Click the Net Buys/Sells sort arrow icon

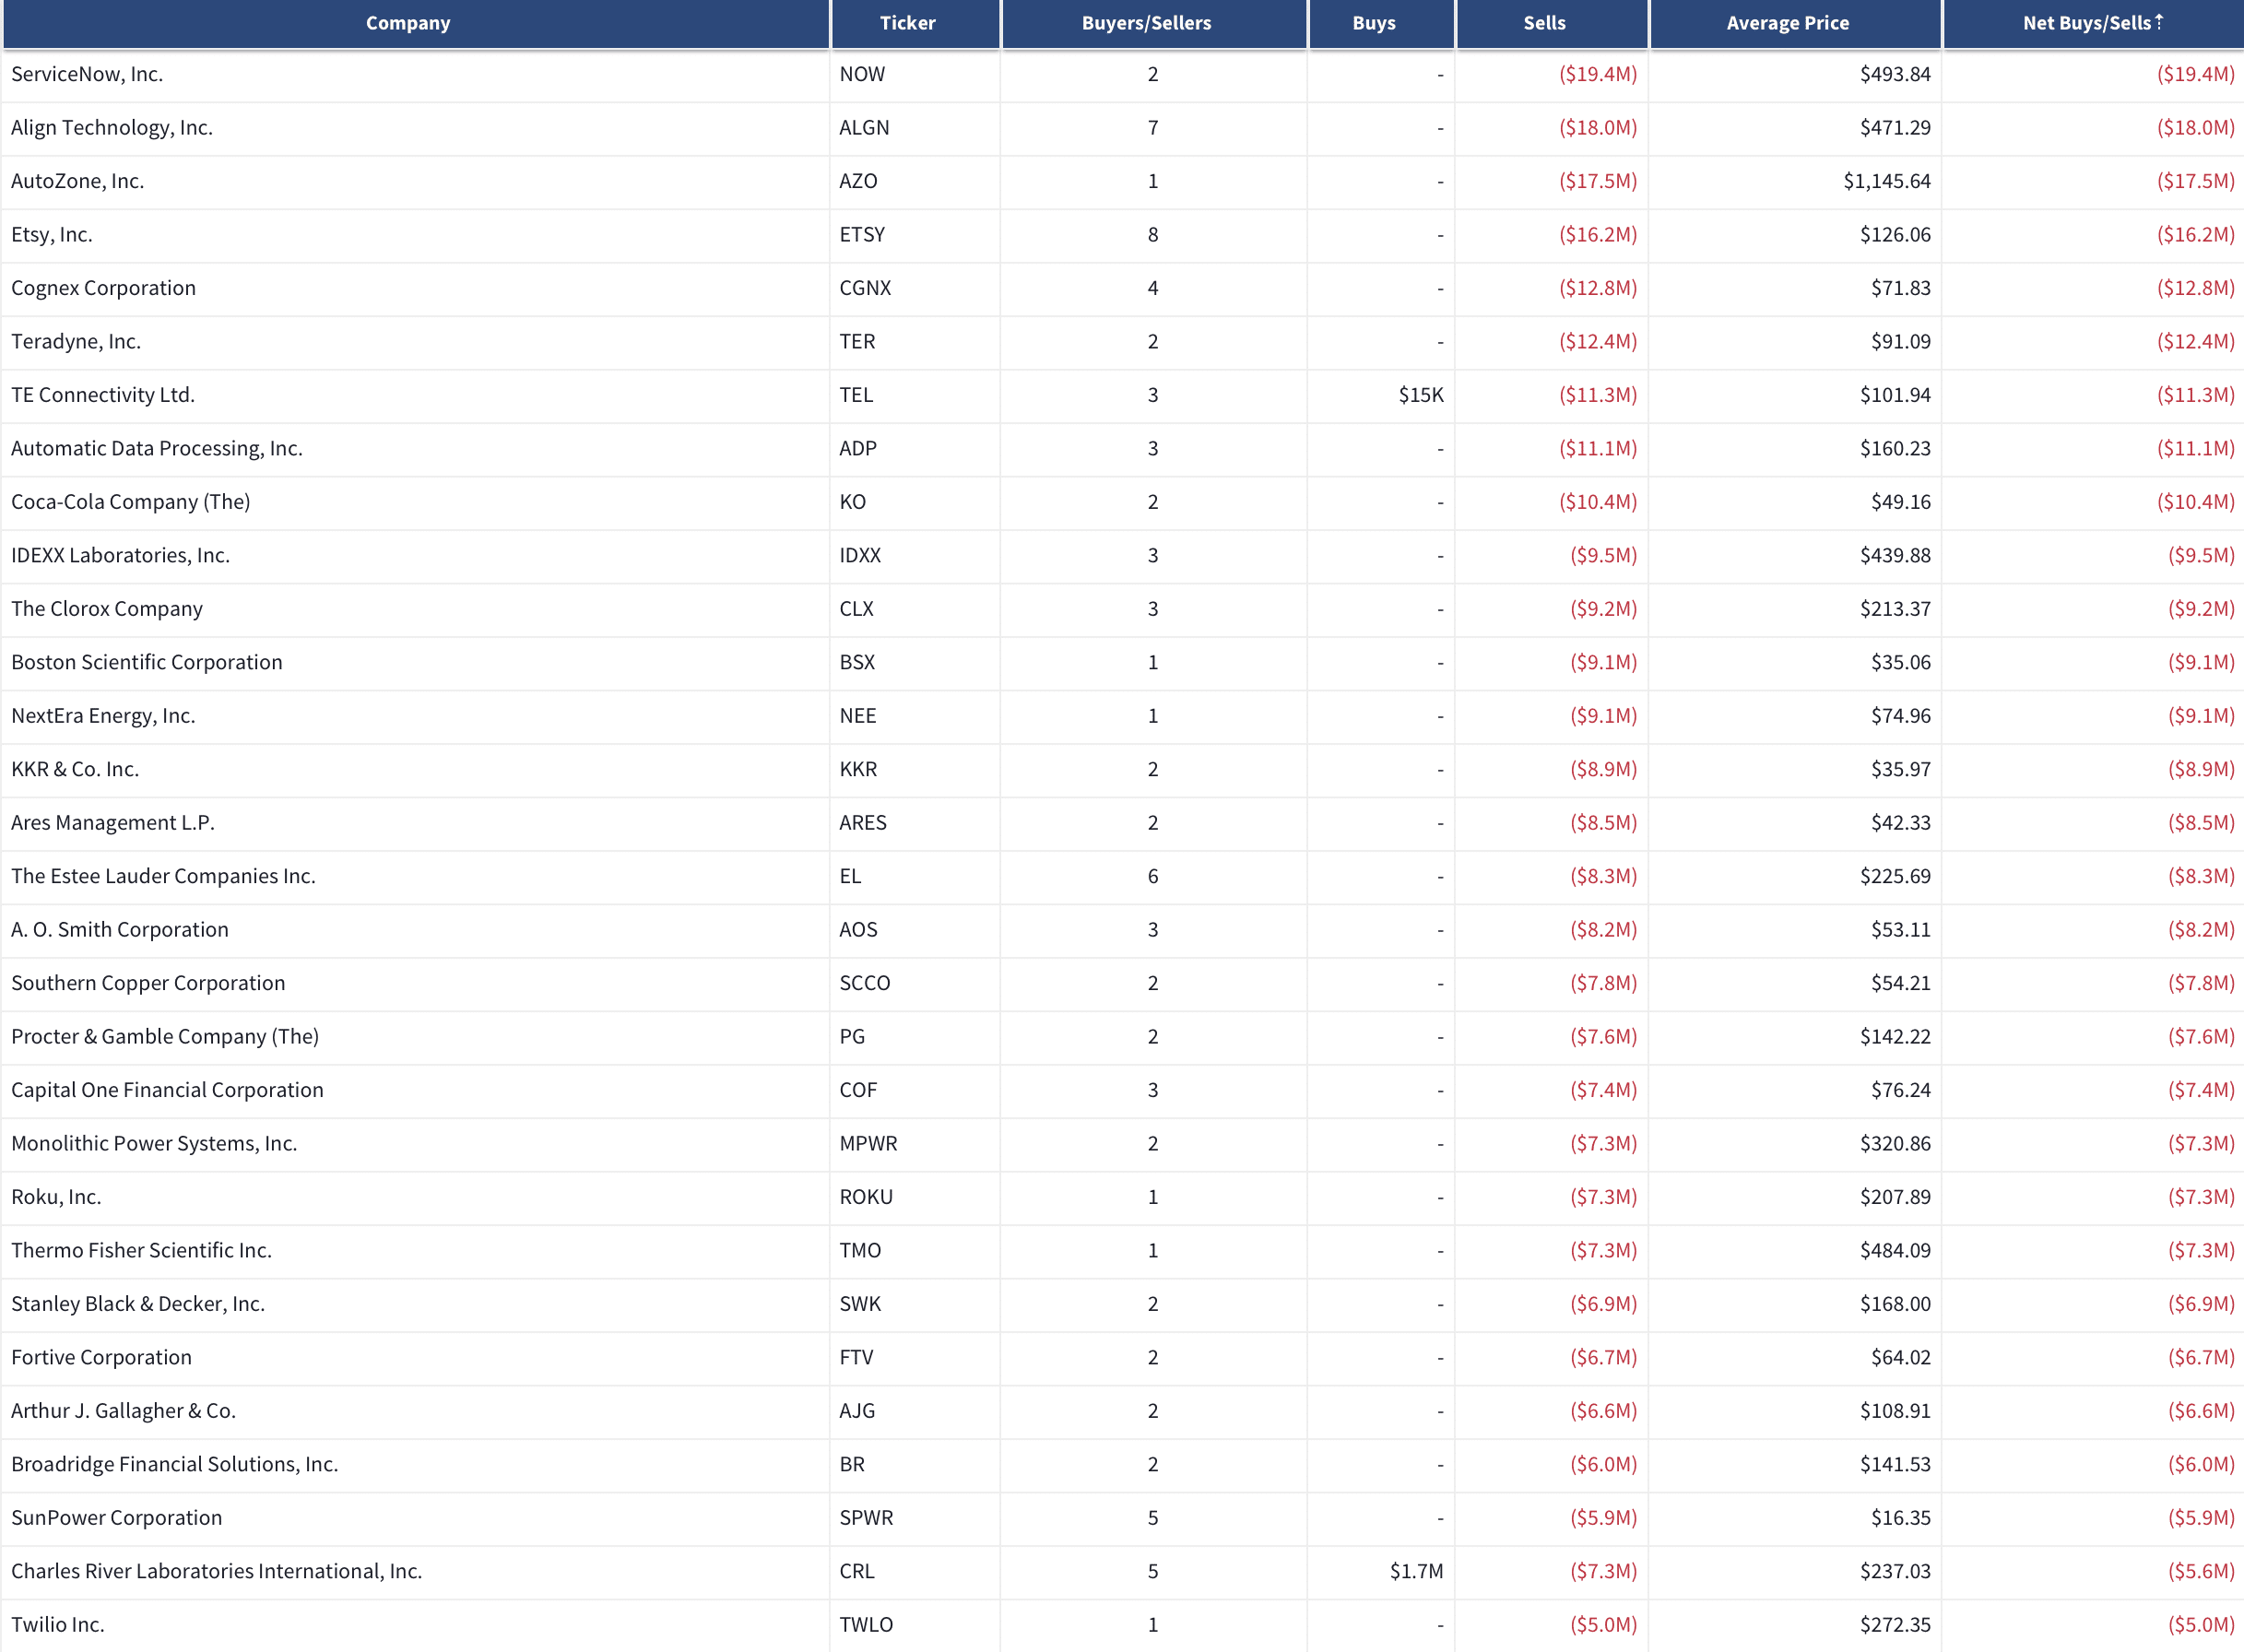click(2159, 21)
